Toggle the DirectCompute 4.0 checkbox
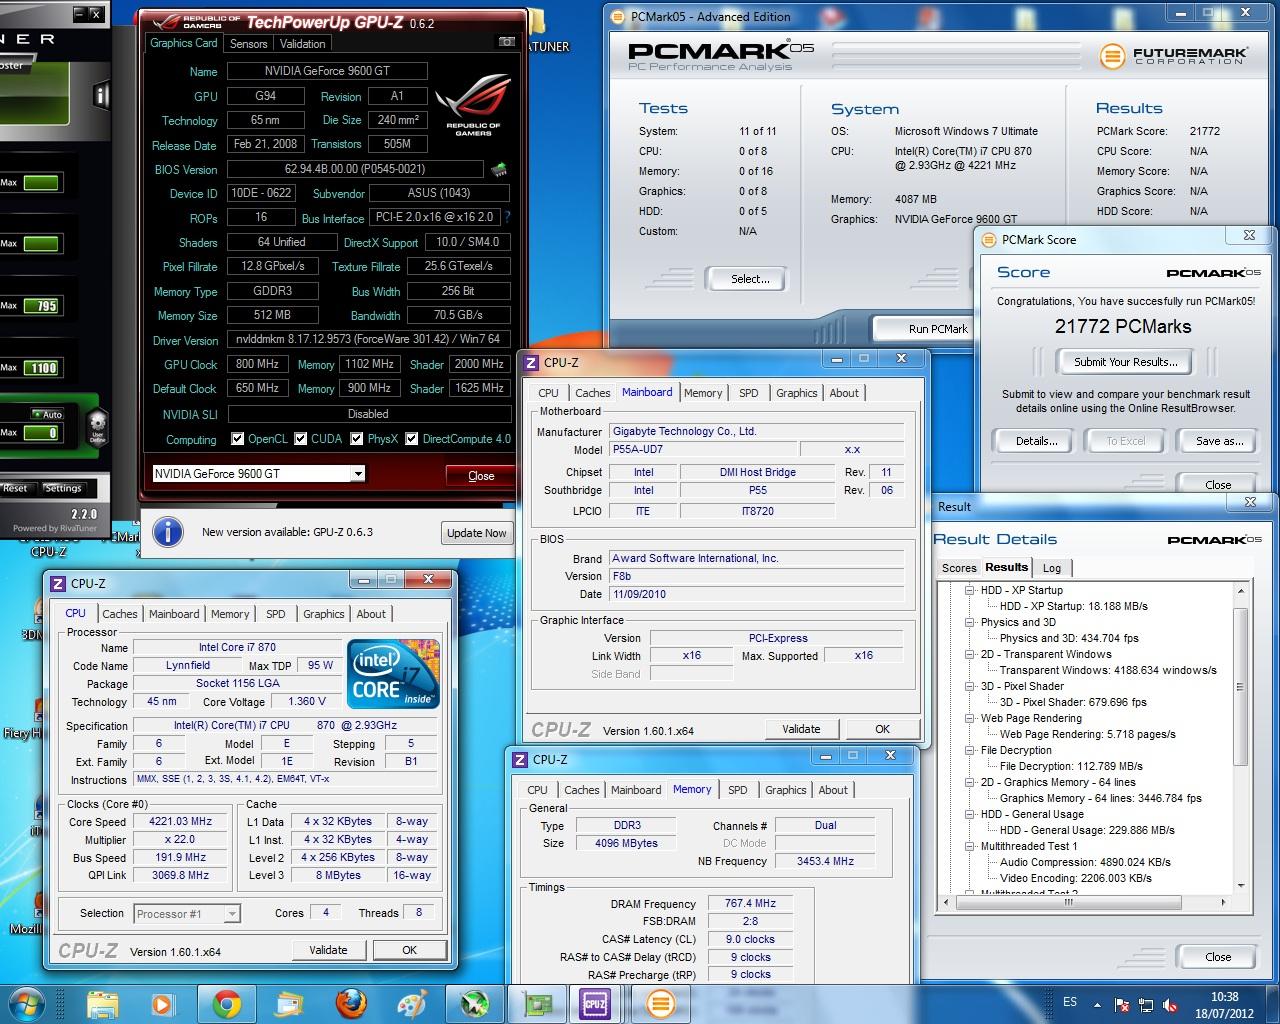The height and width of the screenshot is (1024, 1280). [411, 438]
